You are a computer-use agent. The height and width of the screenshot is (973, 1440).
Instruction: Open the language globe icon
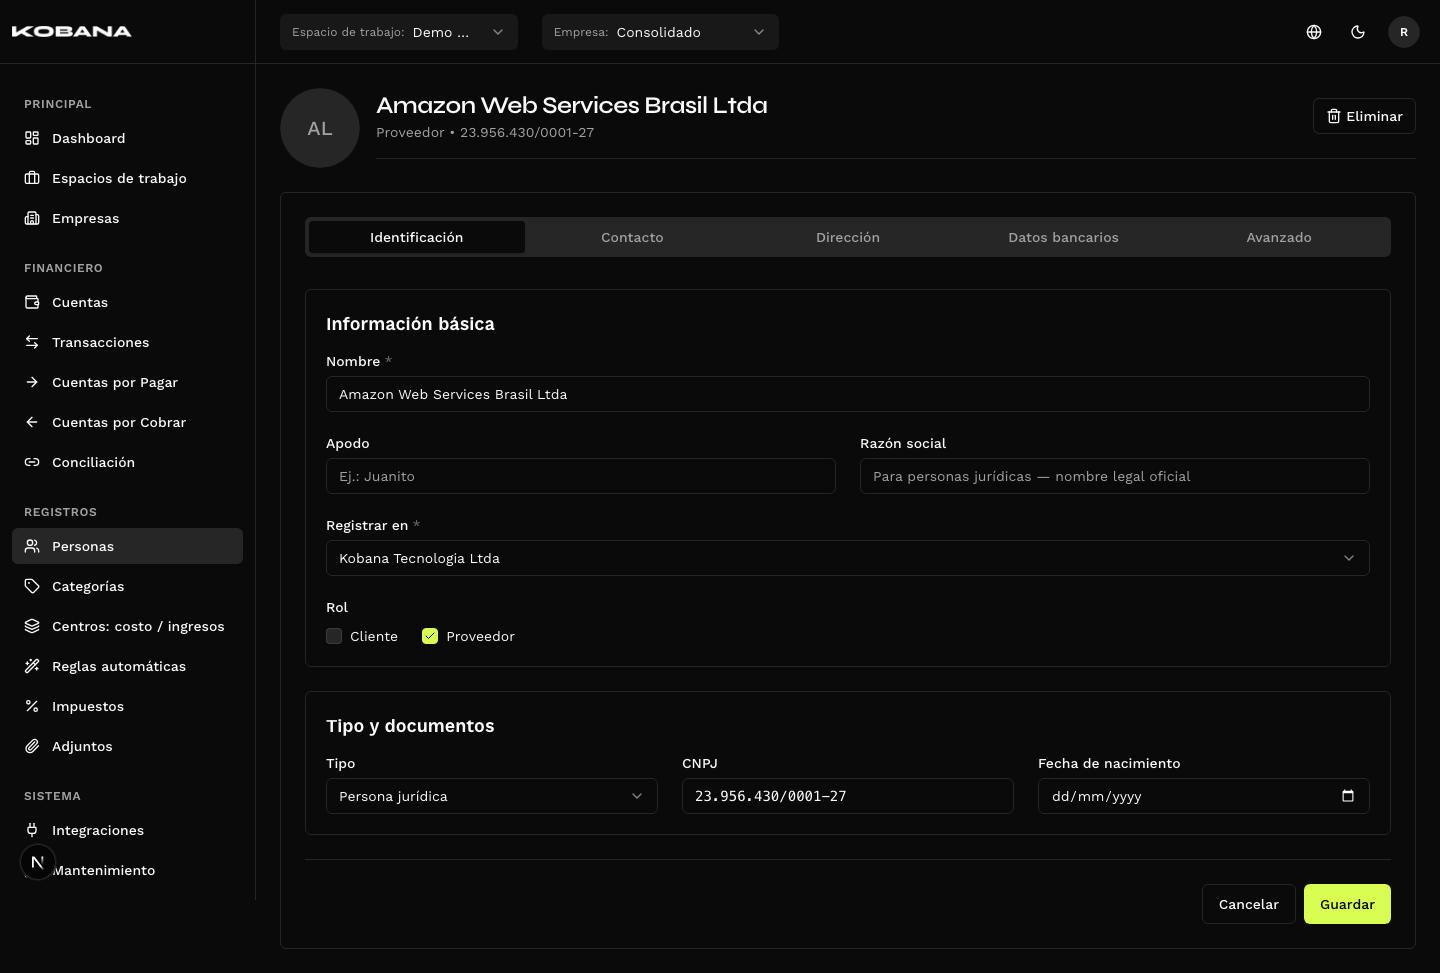point(1314,32)
